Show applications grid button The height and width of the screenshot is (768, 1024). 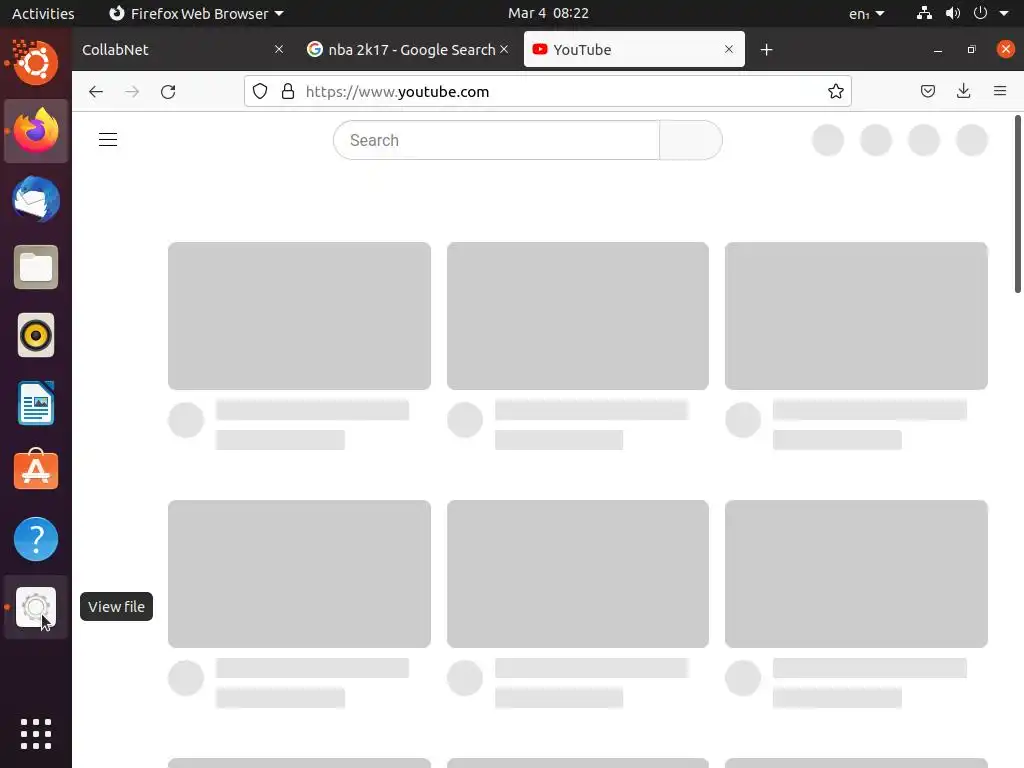pos(36,734)
